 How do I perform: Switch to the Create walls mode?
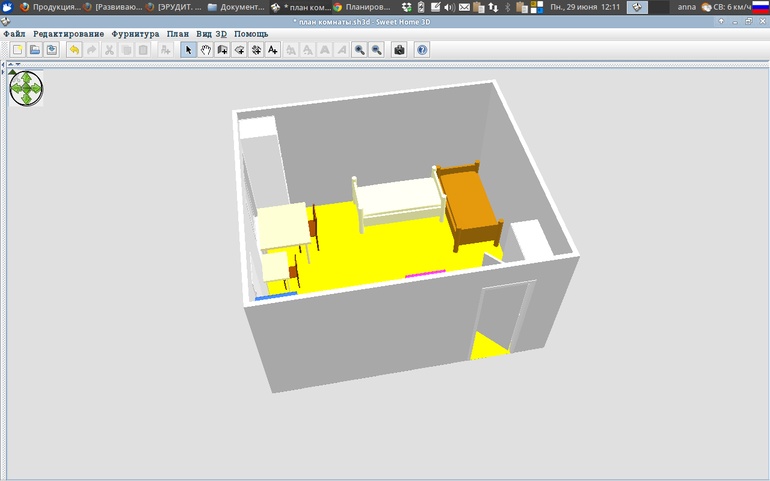223,50
